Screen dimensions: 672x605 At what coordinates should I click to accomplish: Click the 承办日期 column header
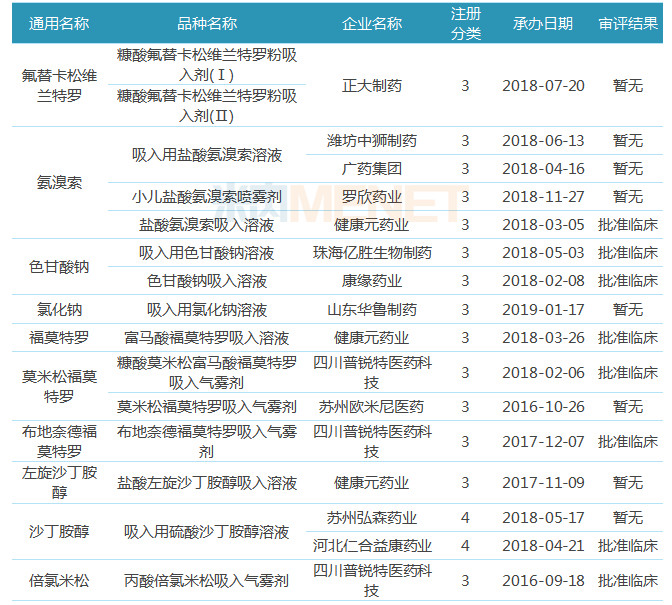(x=543, y=24)
